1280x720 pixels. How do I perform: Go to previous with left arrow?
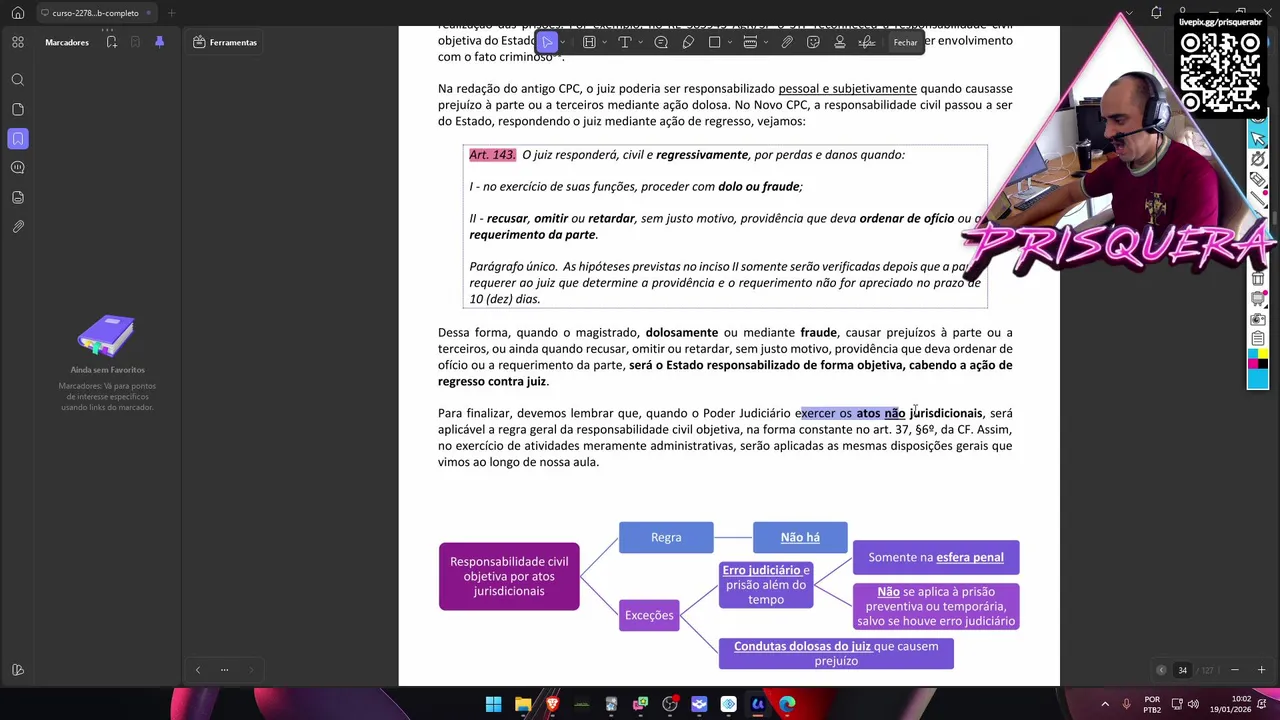tap(197, 670)
